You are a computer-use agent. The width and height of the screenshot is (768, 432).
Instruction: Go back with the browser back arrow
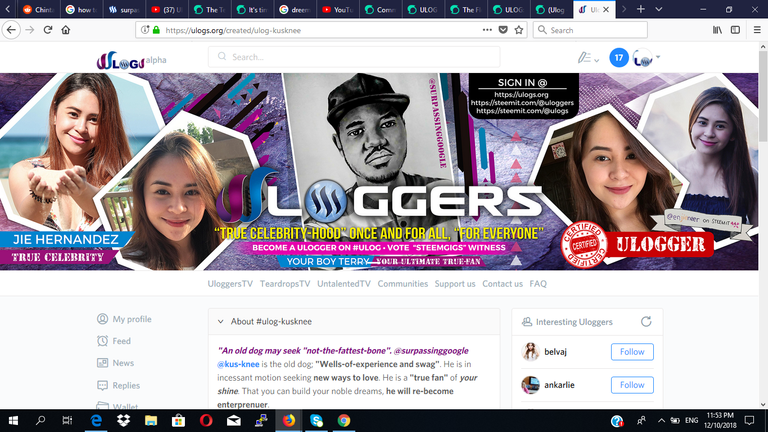(11, 30)
